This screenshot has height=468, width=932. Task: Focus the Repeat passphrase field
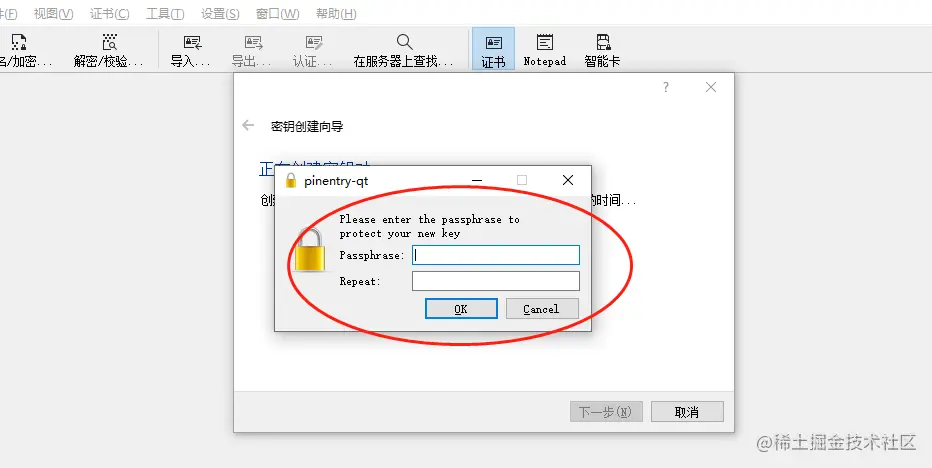496,281
